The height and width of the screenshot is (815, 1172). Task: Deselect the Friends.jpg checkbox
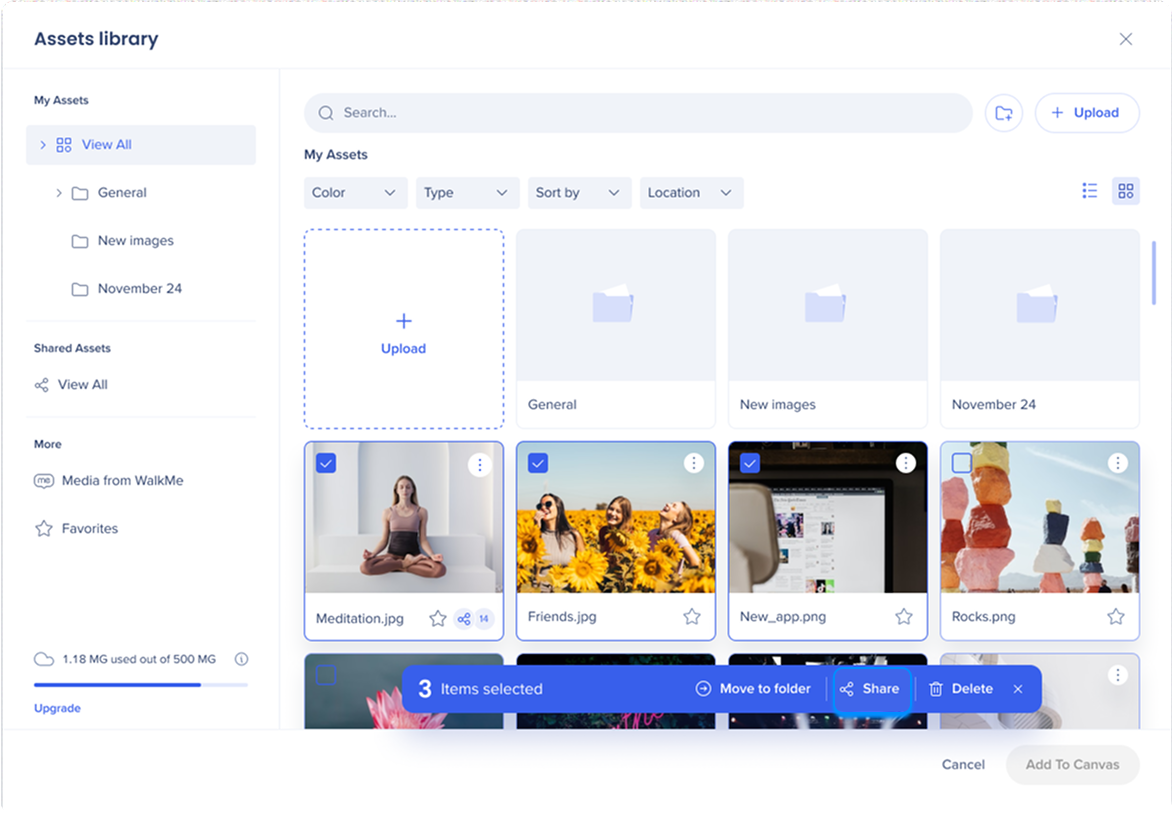click(538, 463)
